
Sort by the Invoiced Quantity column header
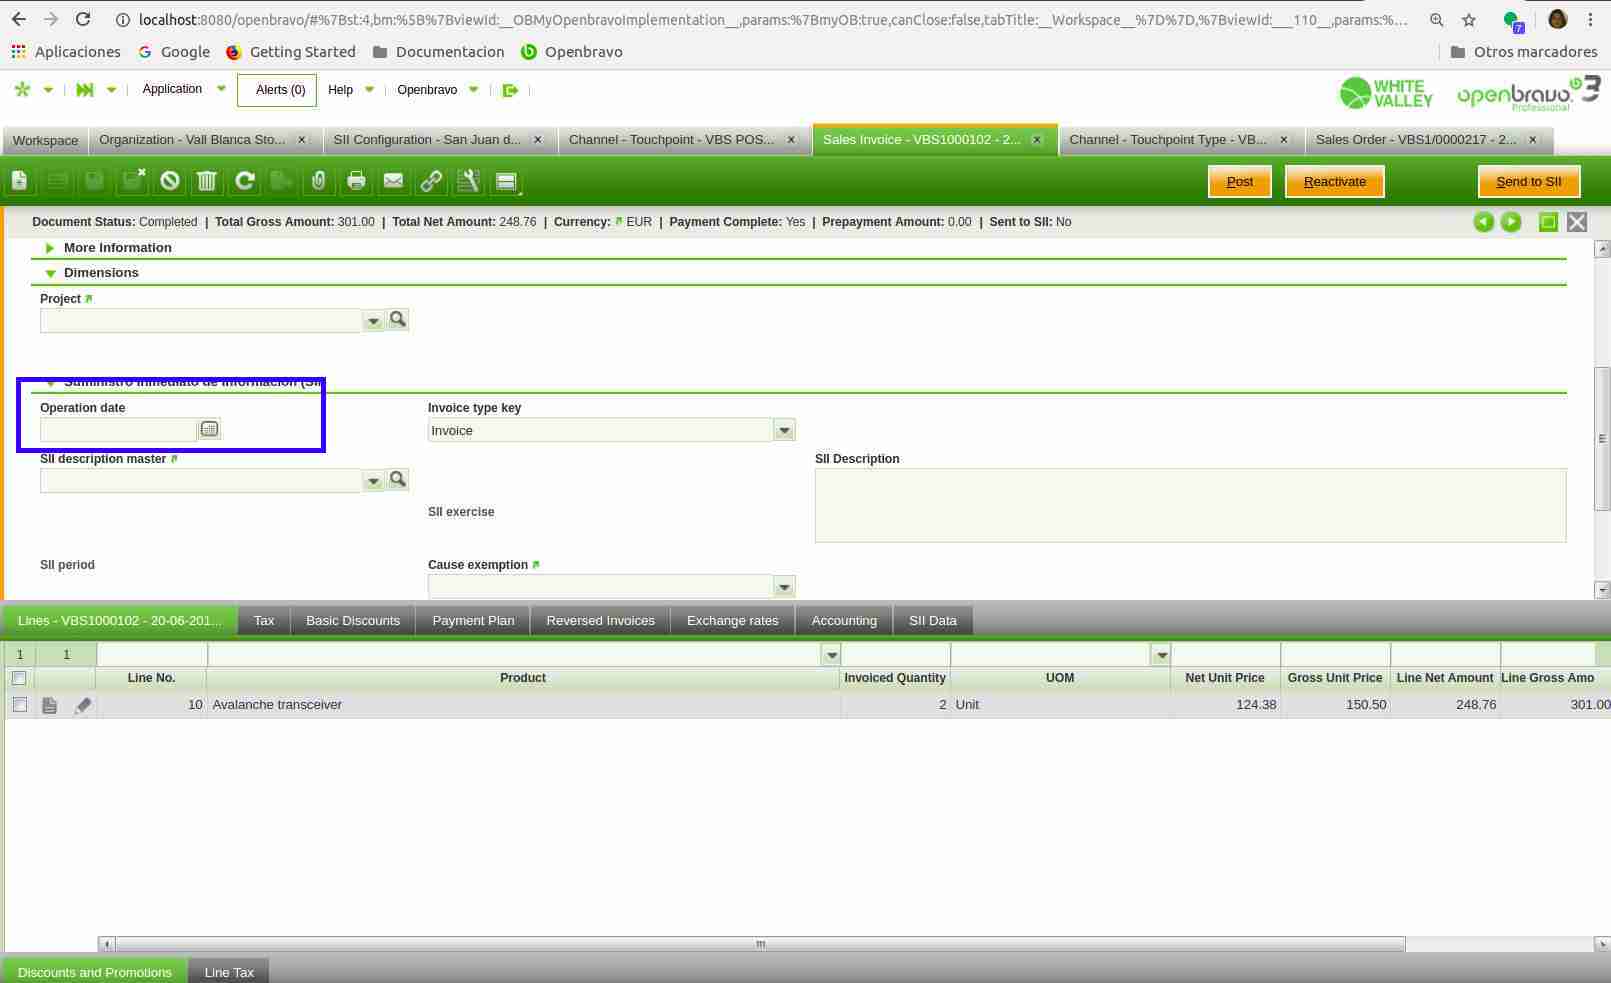895,678
